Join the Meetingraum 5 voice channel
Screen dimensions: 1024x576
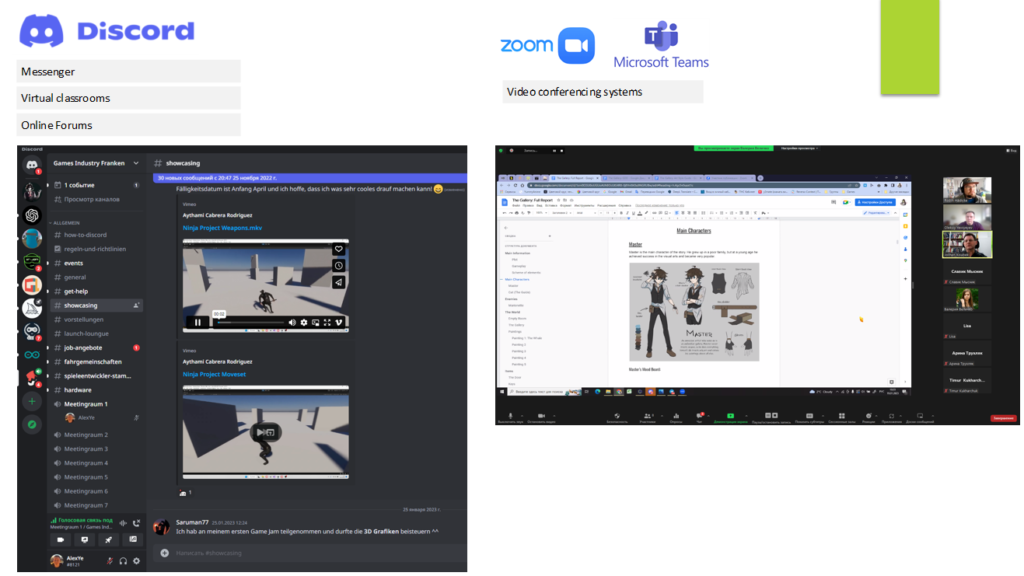(96, 477)
